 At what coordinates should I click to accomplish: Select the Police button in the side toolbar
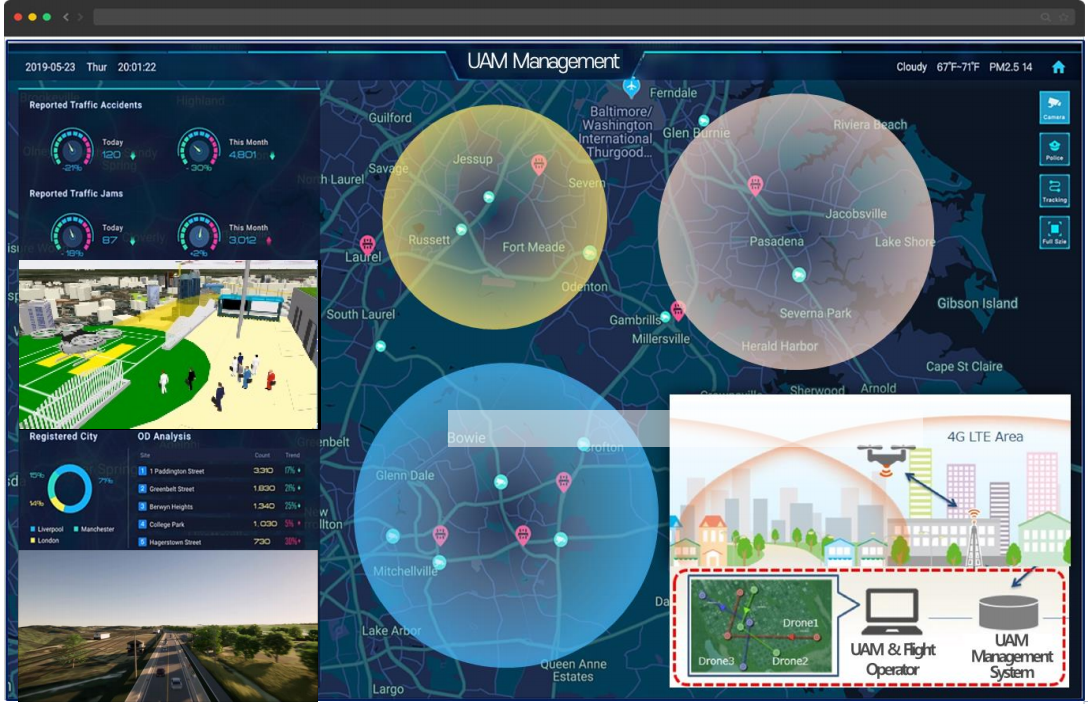point(1054,149)
